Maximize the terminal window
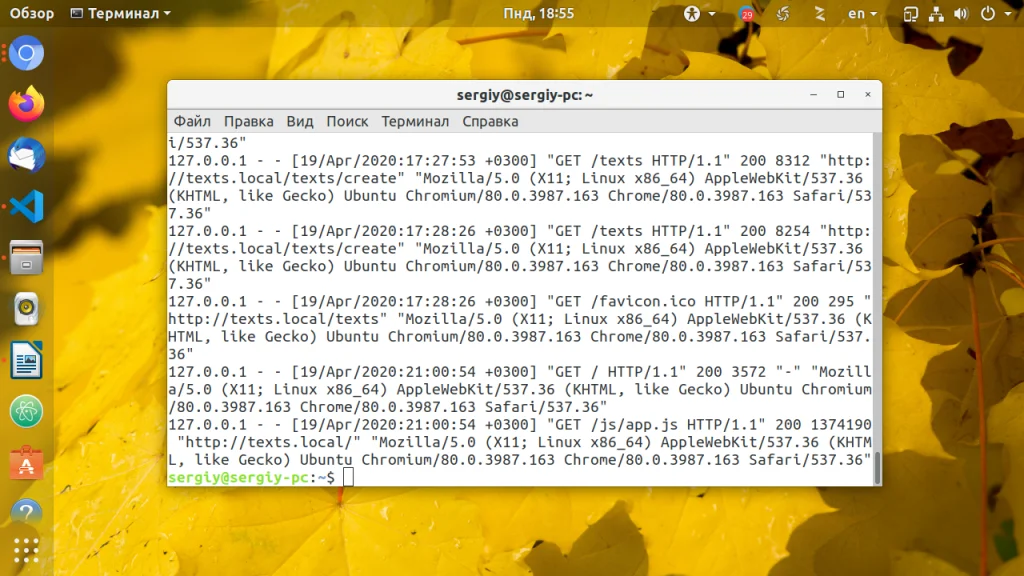The image size is (1024, 576). tap(840, 95)
